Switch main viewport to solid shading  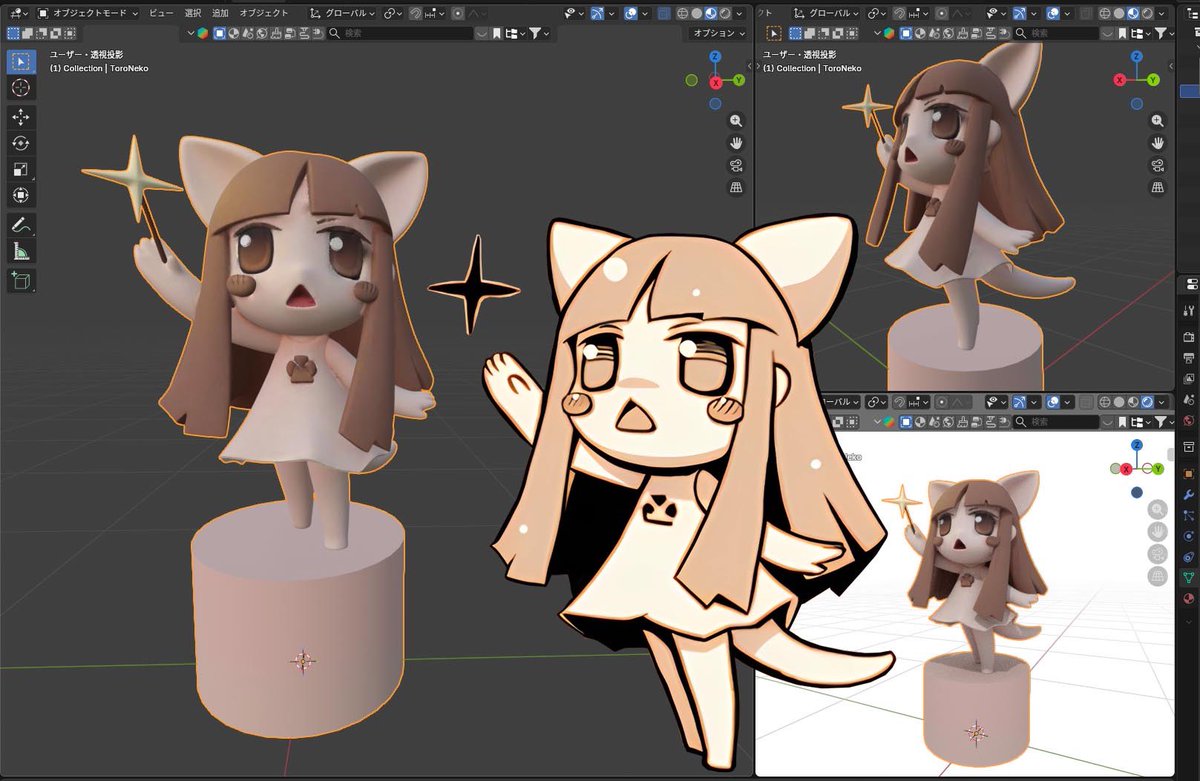click(x=697, y=14)
